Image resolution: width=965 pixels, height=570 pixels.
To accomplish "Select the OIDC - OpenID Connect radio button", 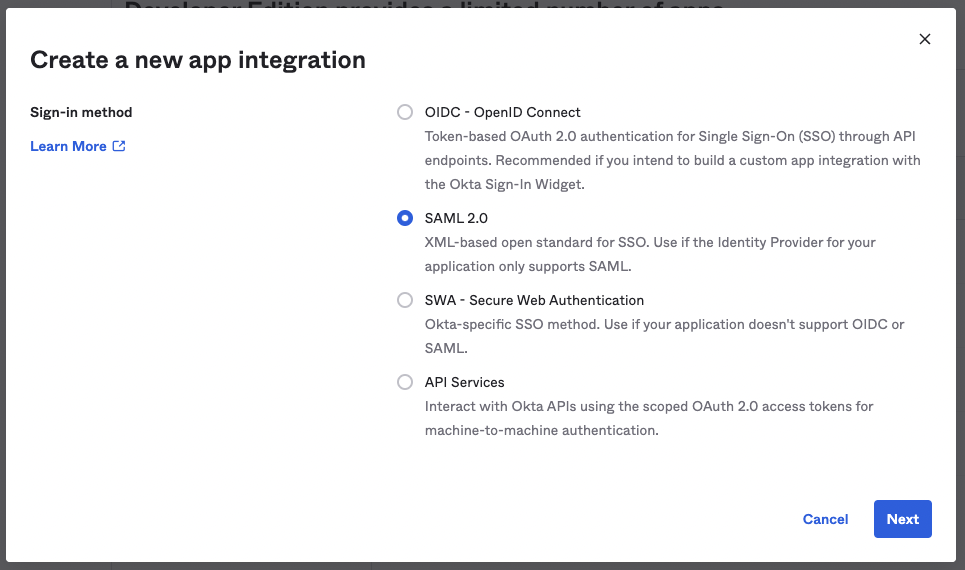I will coord(405,112).
